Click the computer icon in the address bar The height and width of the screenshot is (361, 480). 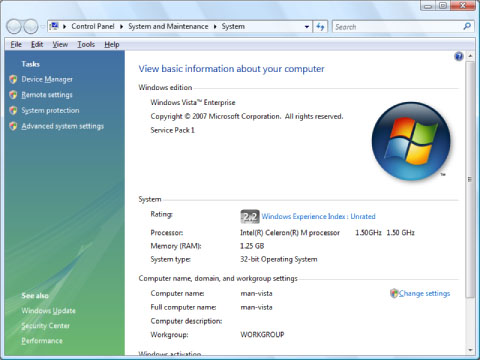(x=54, y=26)
